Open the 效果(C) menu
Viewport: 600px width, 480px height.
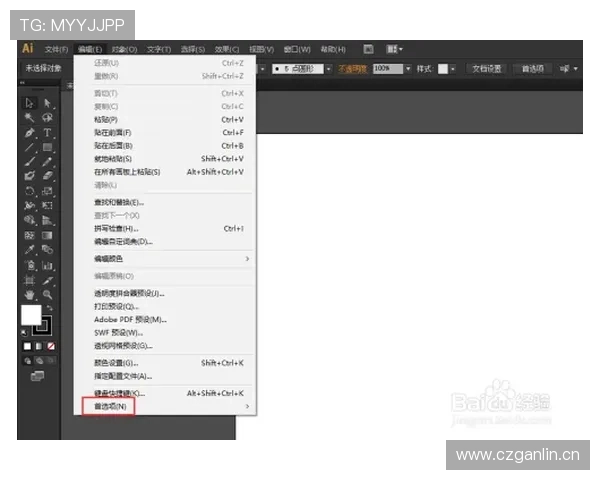tap(227, 49)
